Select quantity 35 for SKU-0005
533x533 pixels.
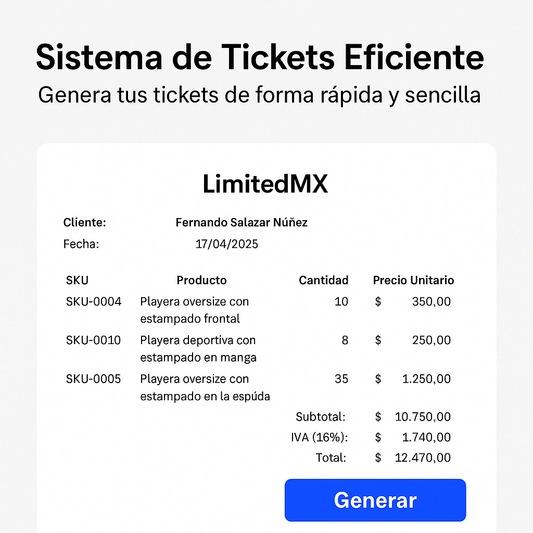pyautogui.click(x=341, y=379)
